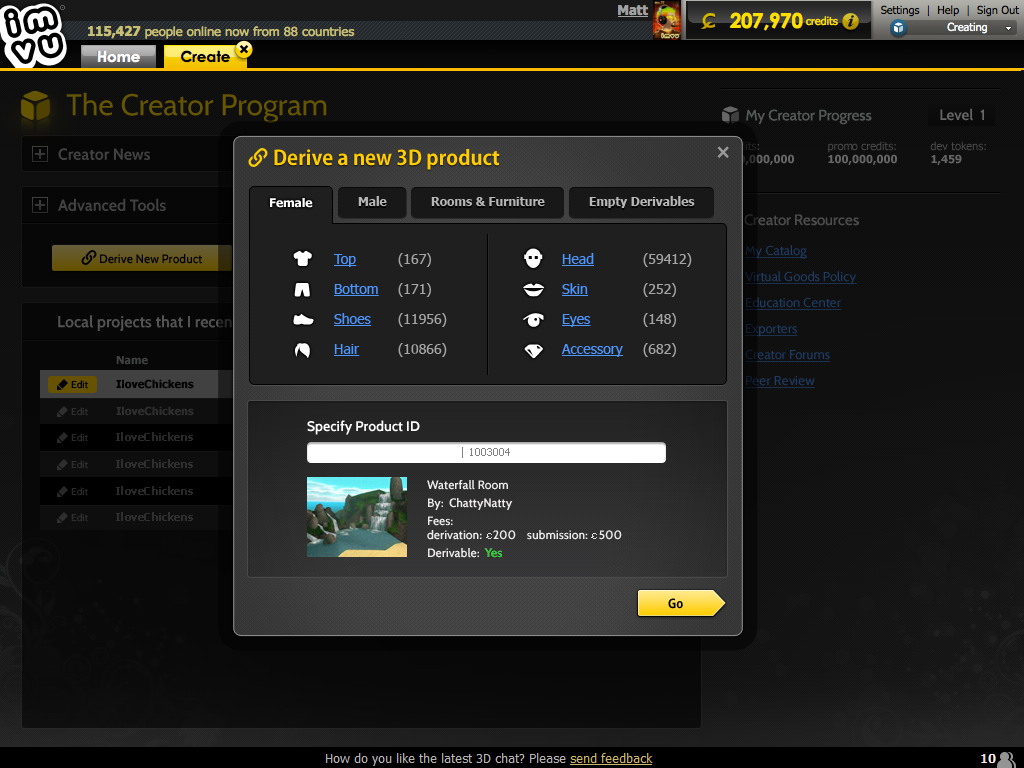The image size is (1024, 768).
Task: Switch to the Home tab
Action: pyautogui.click(x=118, y=56)
